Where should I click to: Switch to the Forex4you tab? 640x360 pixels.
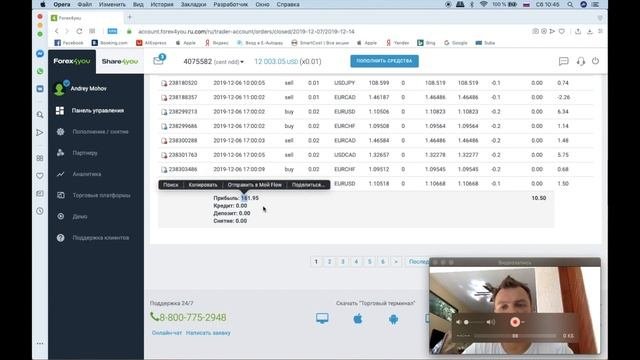pos(72,61)
